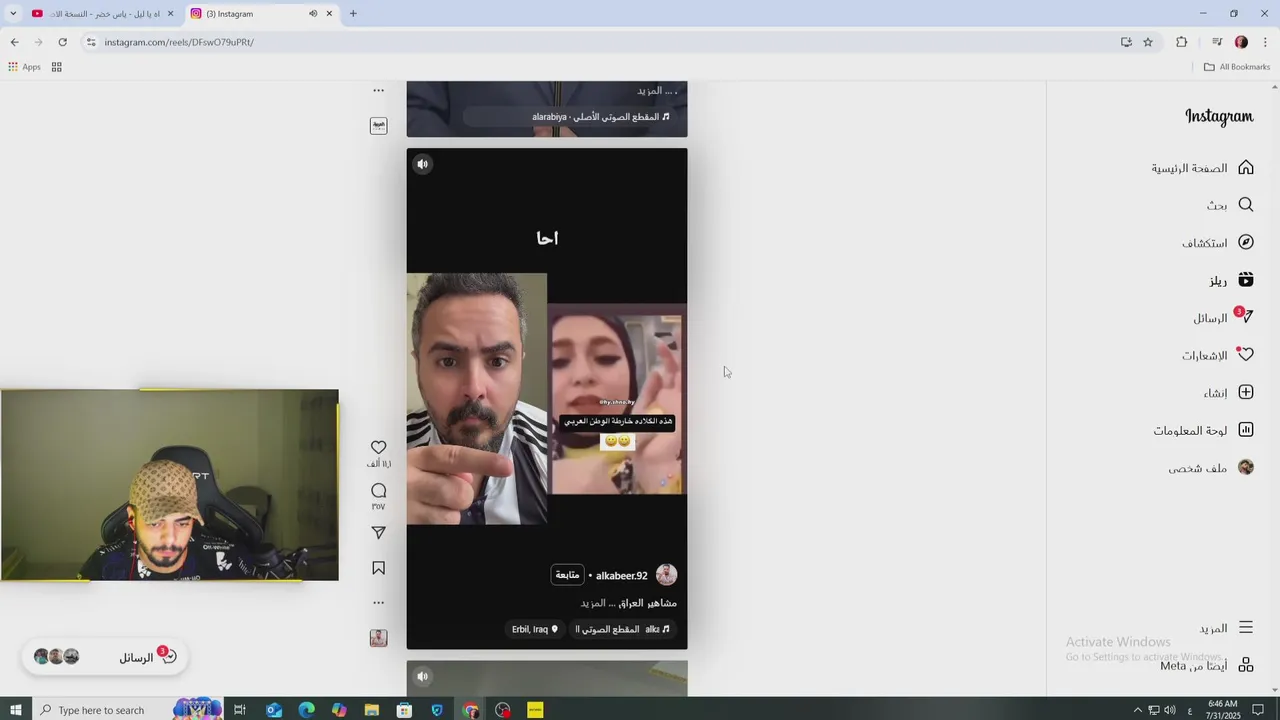
Task: Toggle sound on the bottom partially visible reel
Action: (422, 677)
